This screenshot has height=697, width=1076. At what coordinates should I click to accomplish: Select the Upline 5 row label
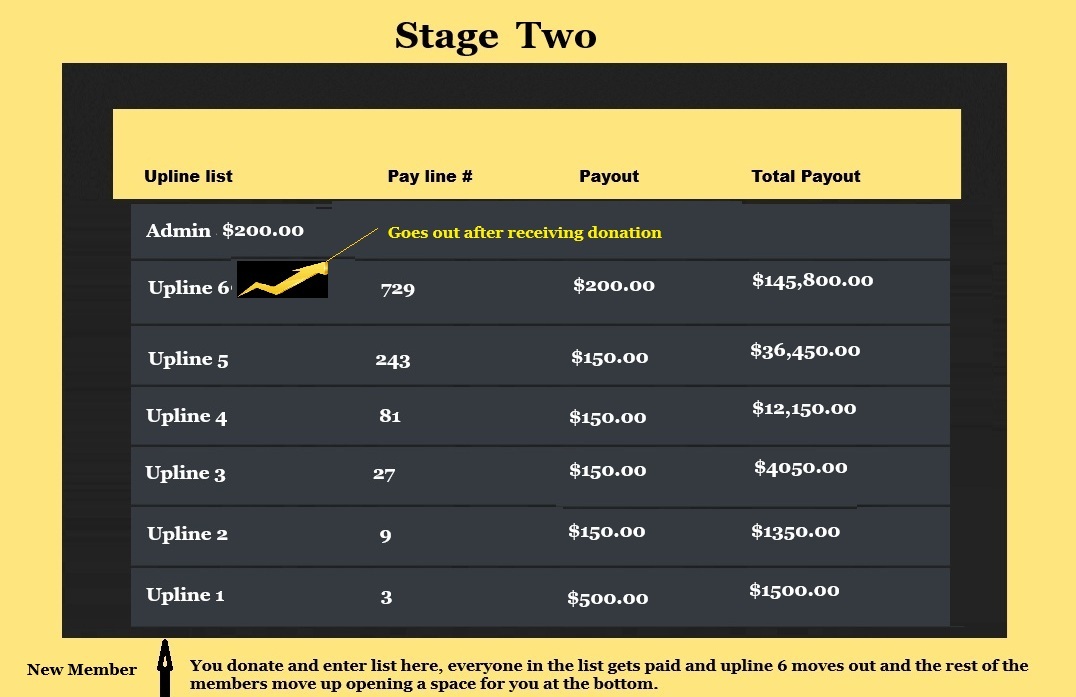tap(188, 359)
